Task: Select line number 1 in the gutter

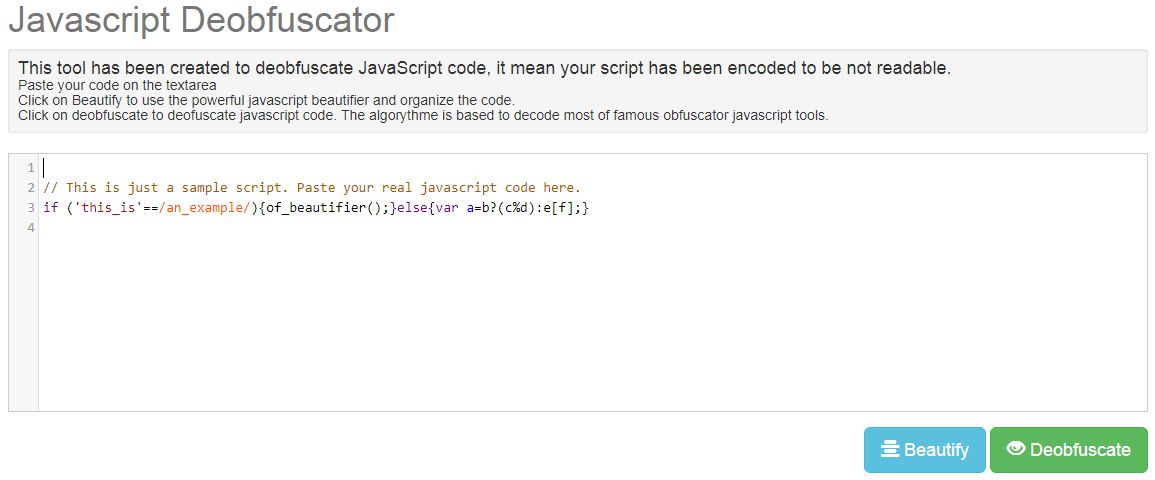Action: 31,167
